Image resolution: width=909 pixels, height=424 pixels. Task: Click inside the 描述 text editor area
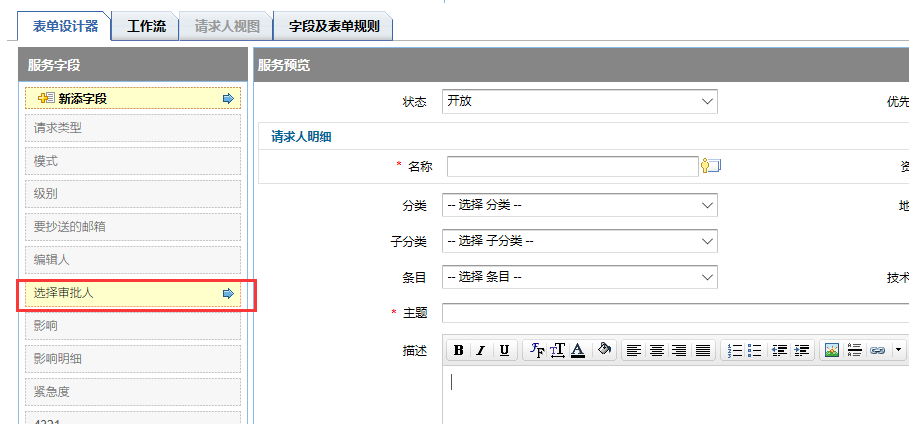[675, 394]
